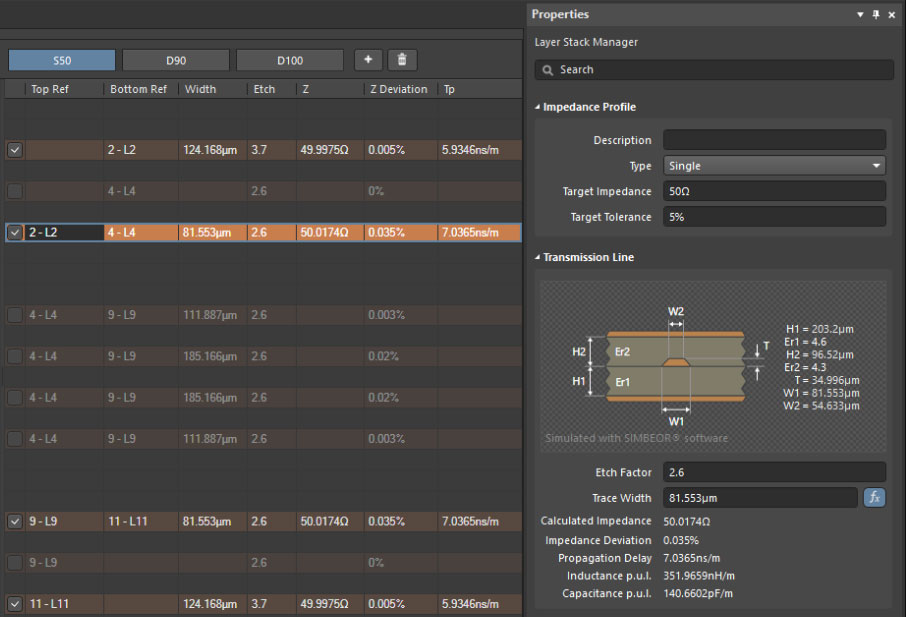Edit the Etch Factor field 2.6
This screenshot has height=617, width=906.
(774, 472)
